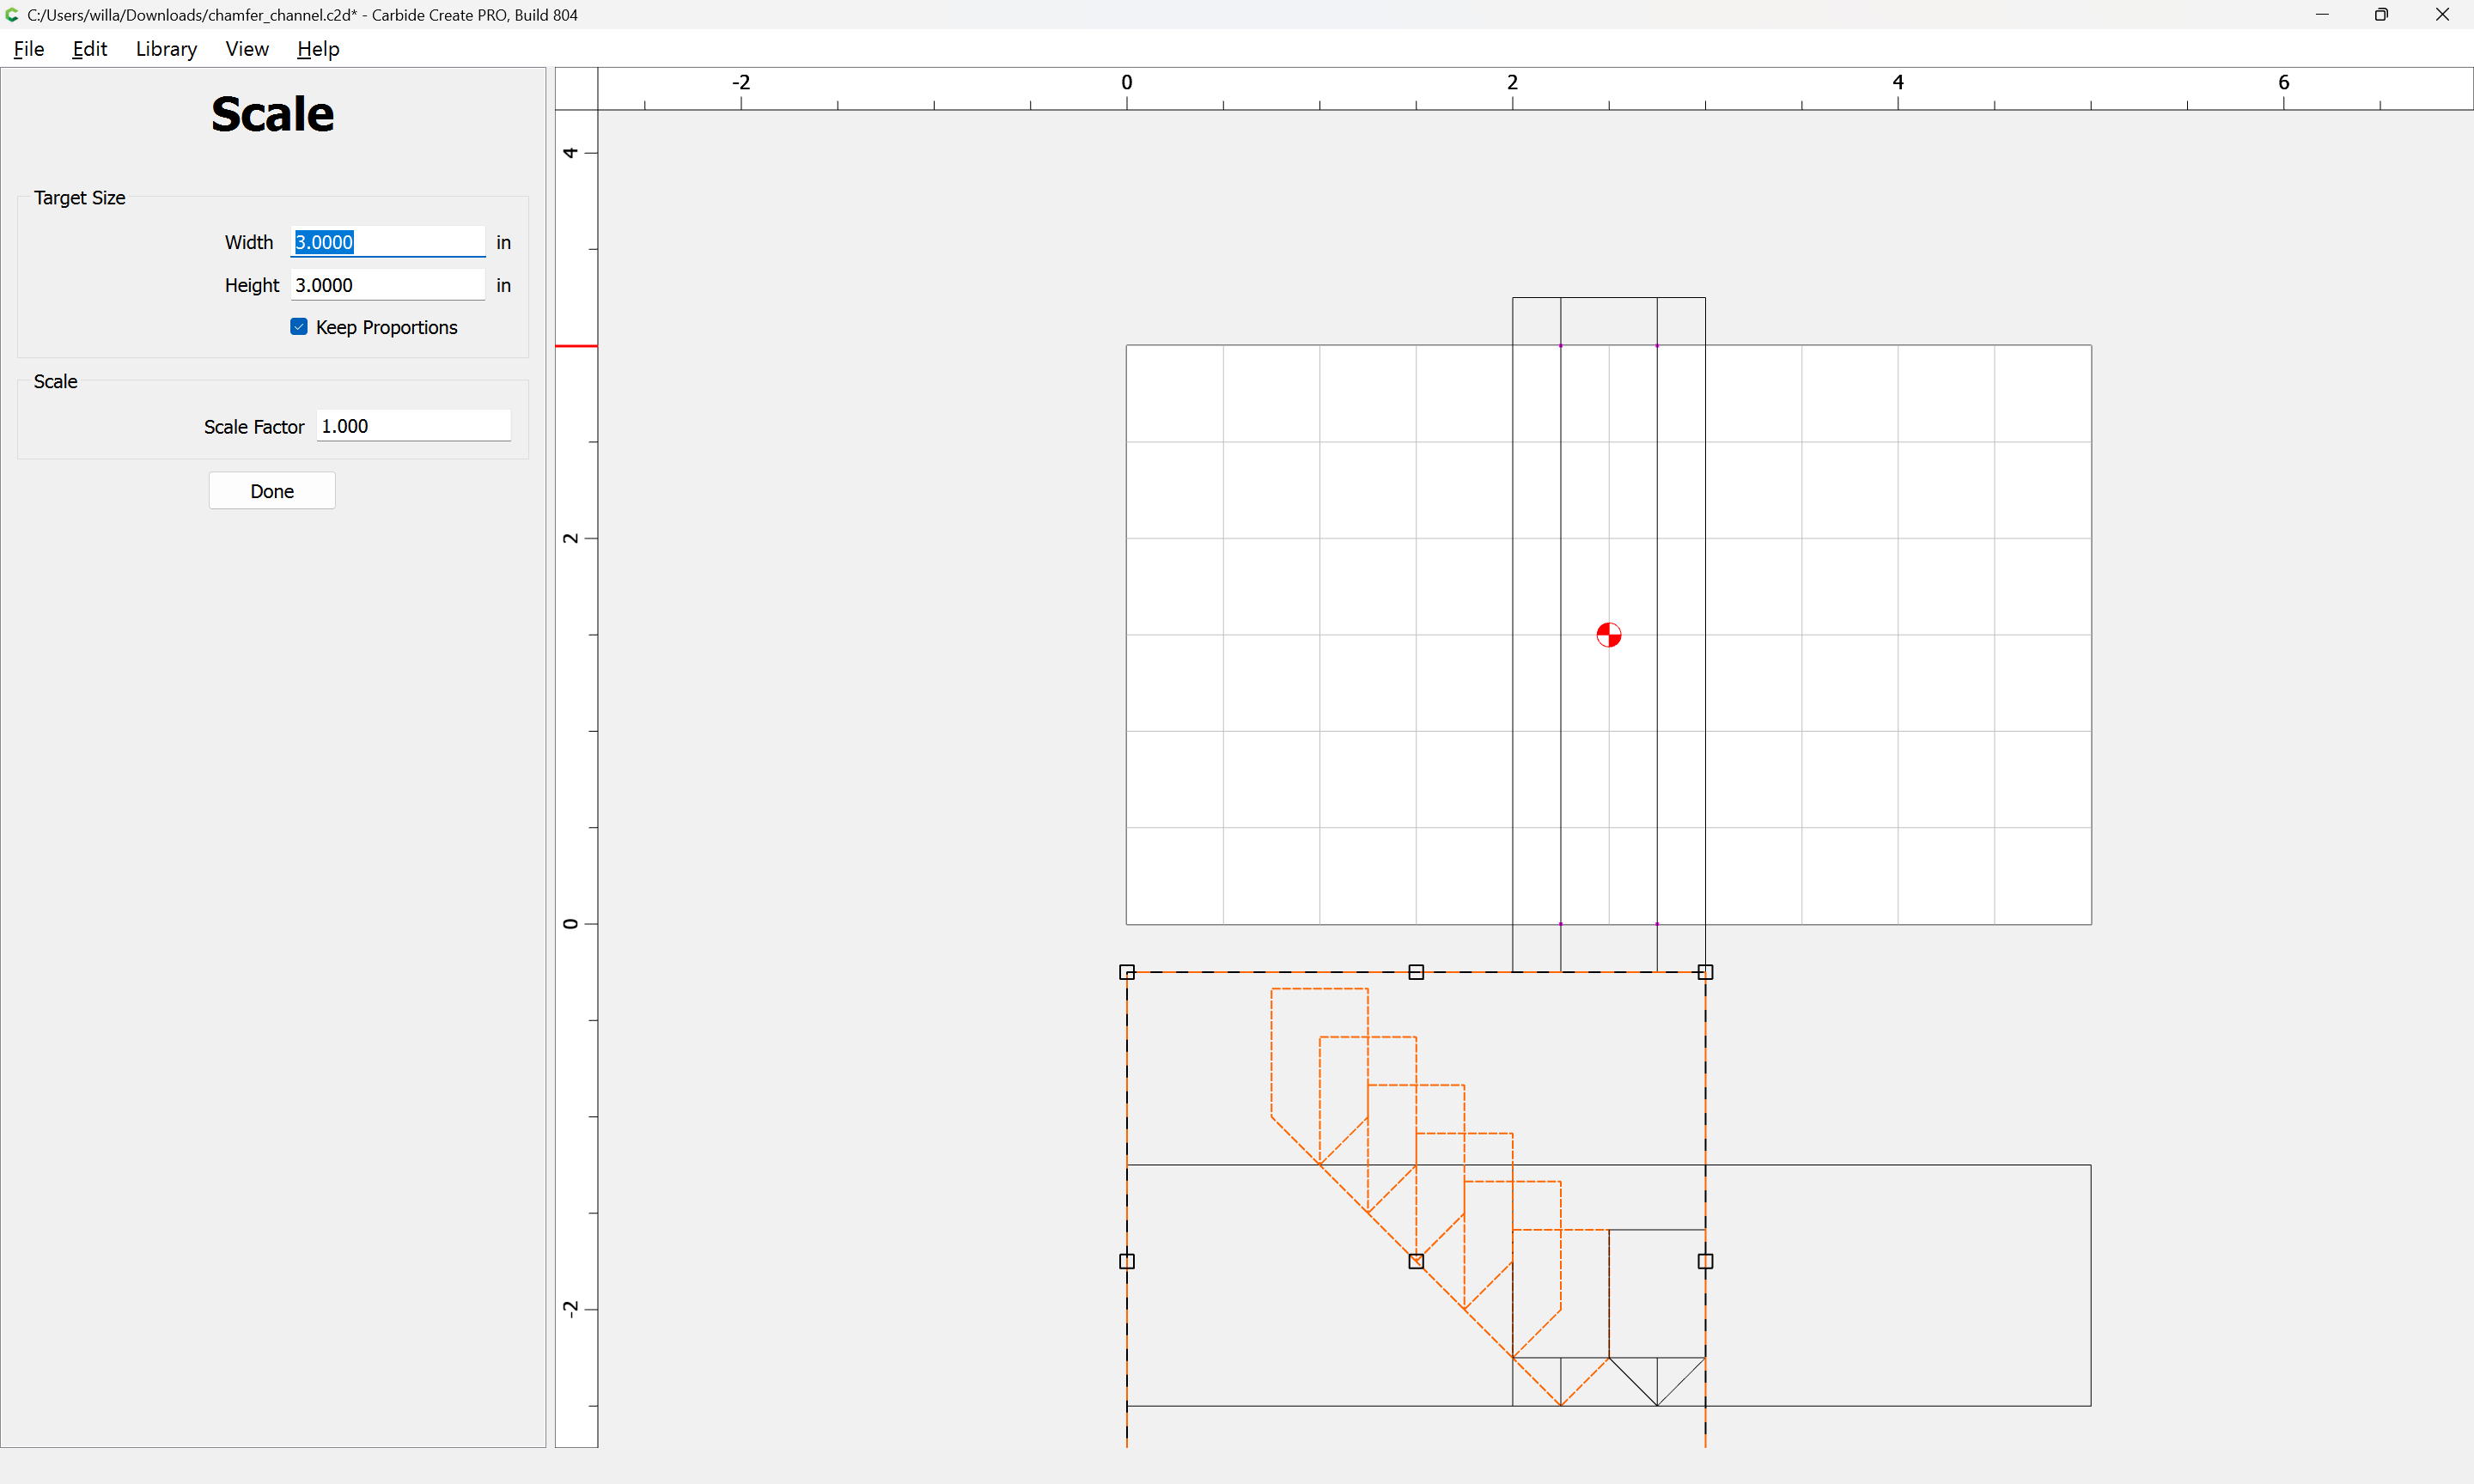Image resolution: width=2474 pixels, height=1484 pixels.
Task: Open the File menu
Action: click(x=29, y=49)
